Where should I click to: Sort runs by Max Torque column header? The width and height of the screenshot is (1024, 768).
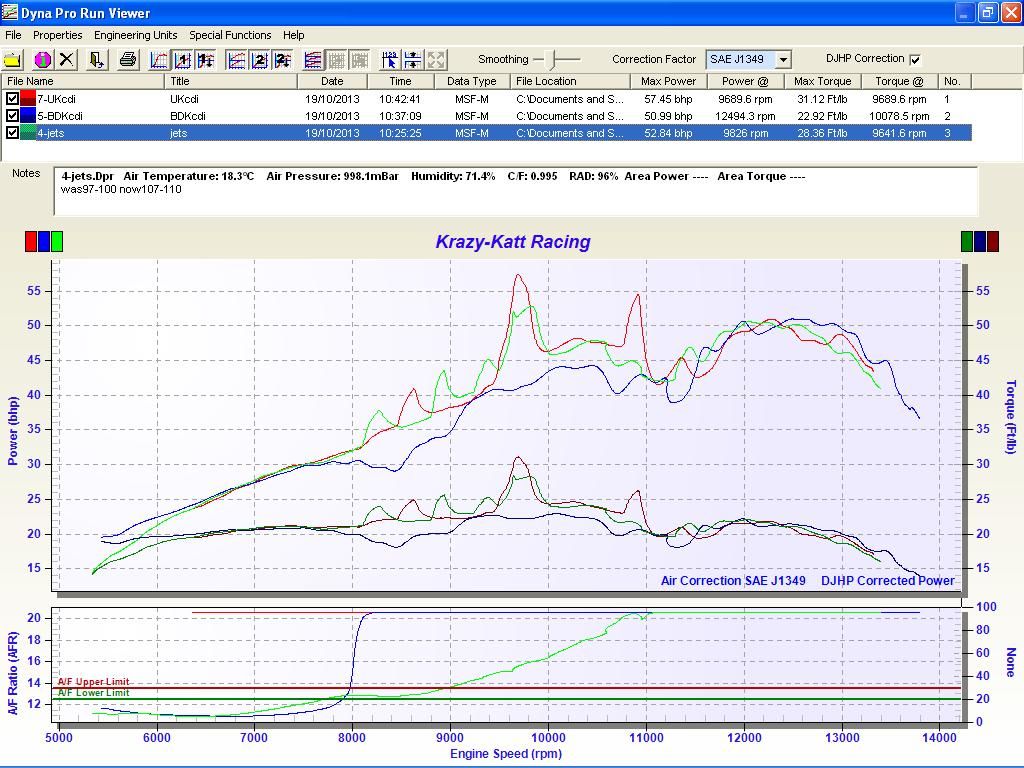point(822,81)
